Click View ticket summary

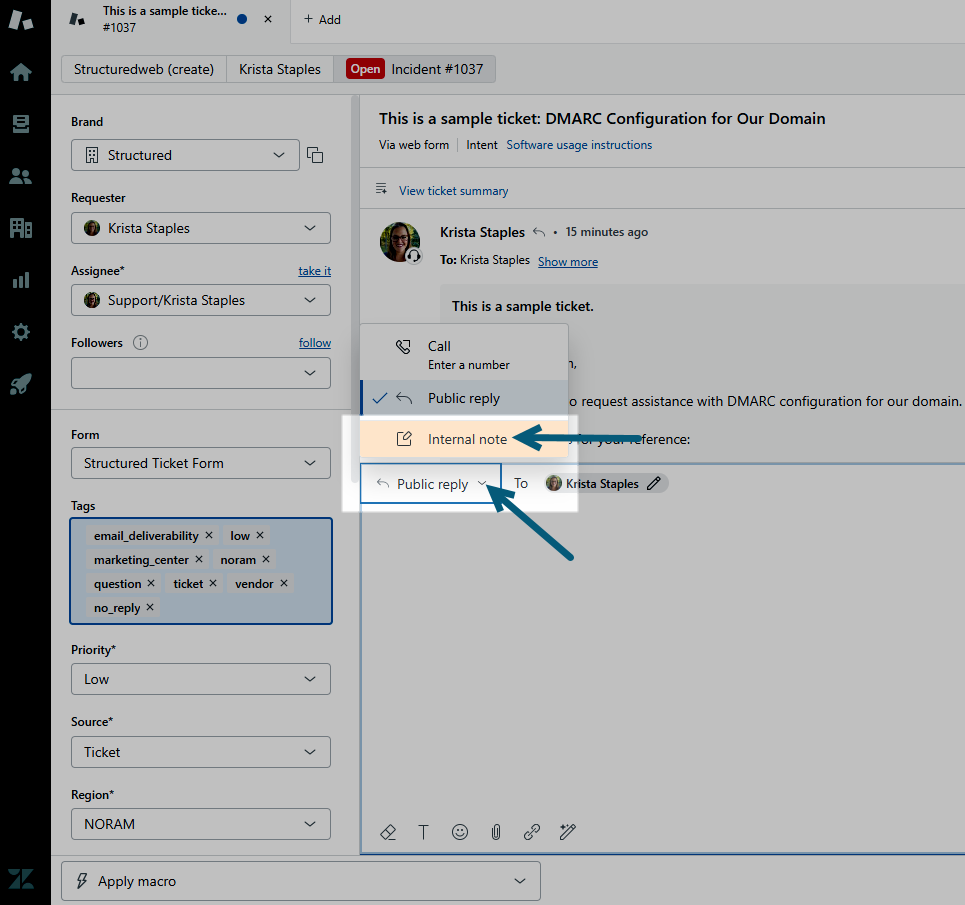pos(453,191)
